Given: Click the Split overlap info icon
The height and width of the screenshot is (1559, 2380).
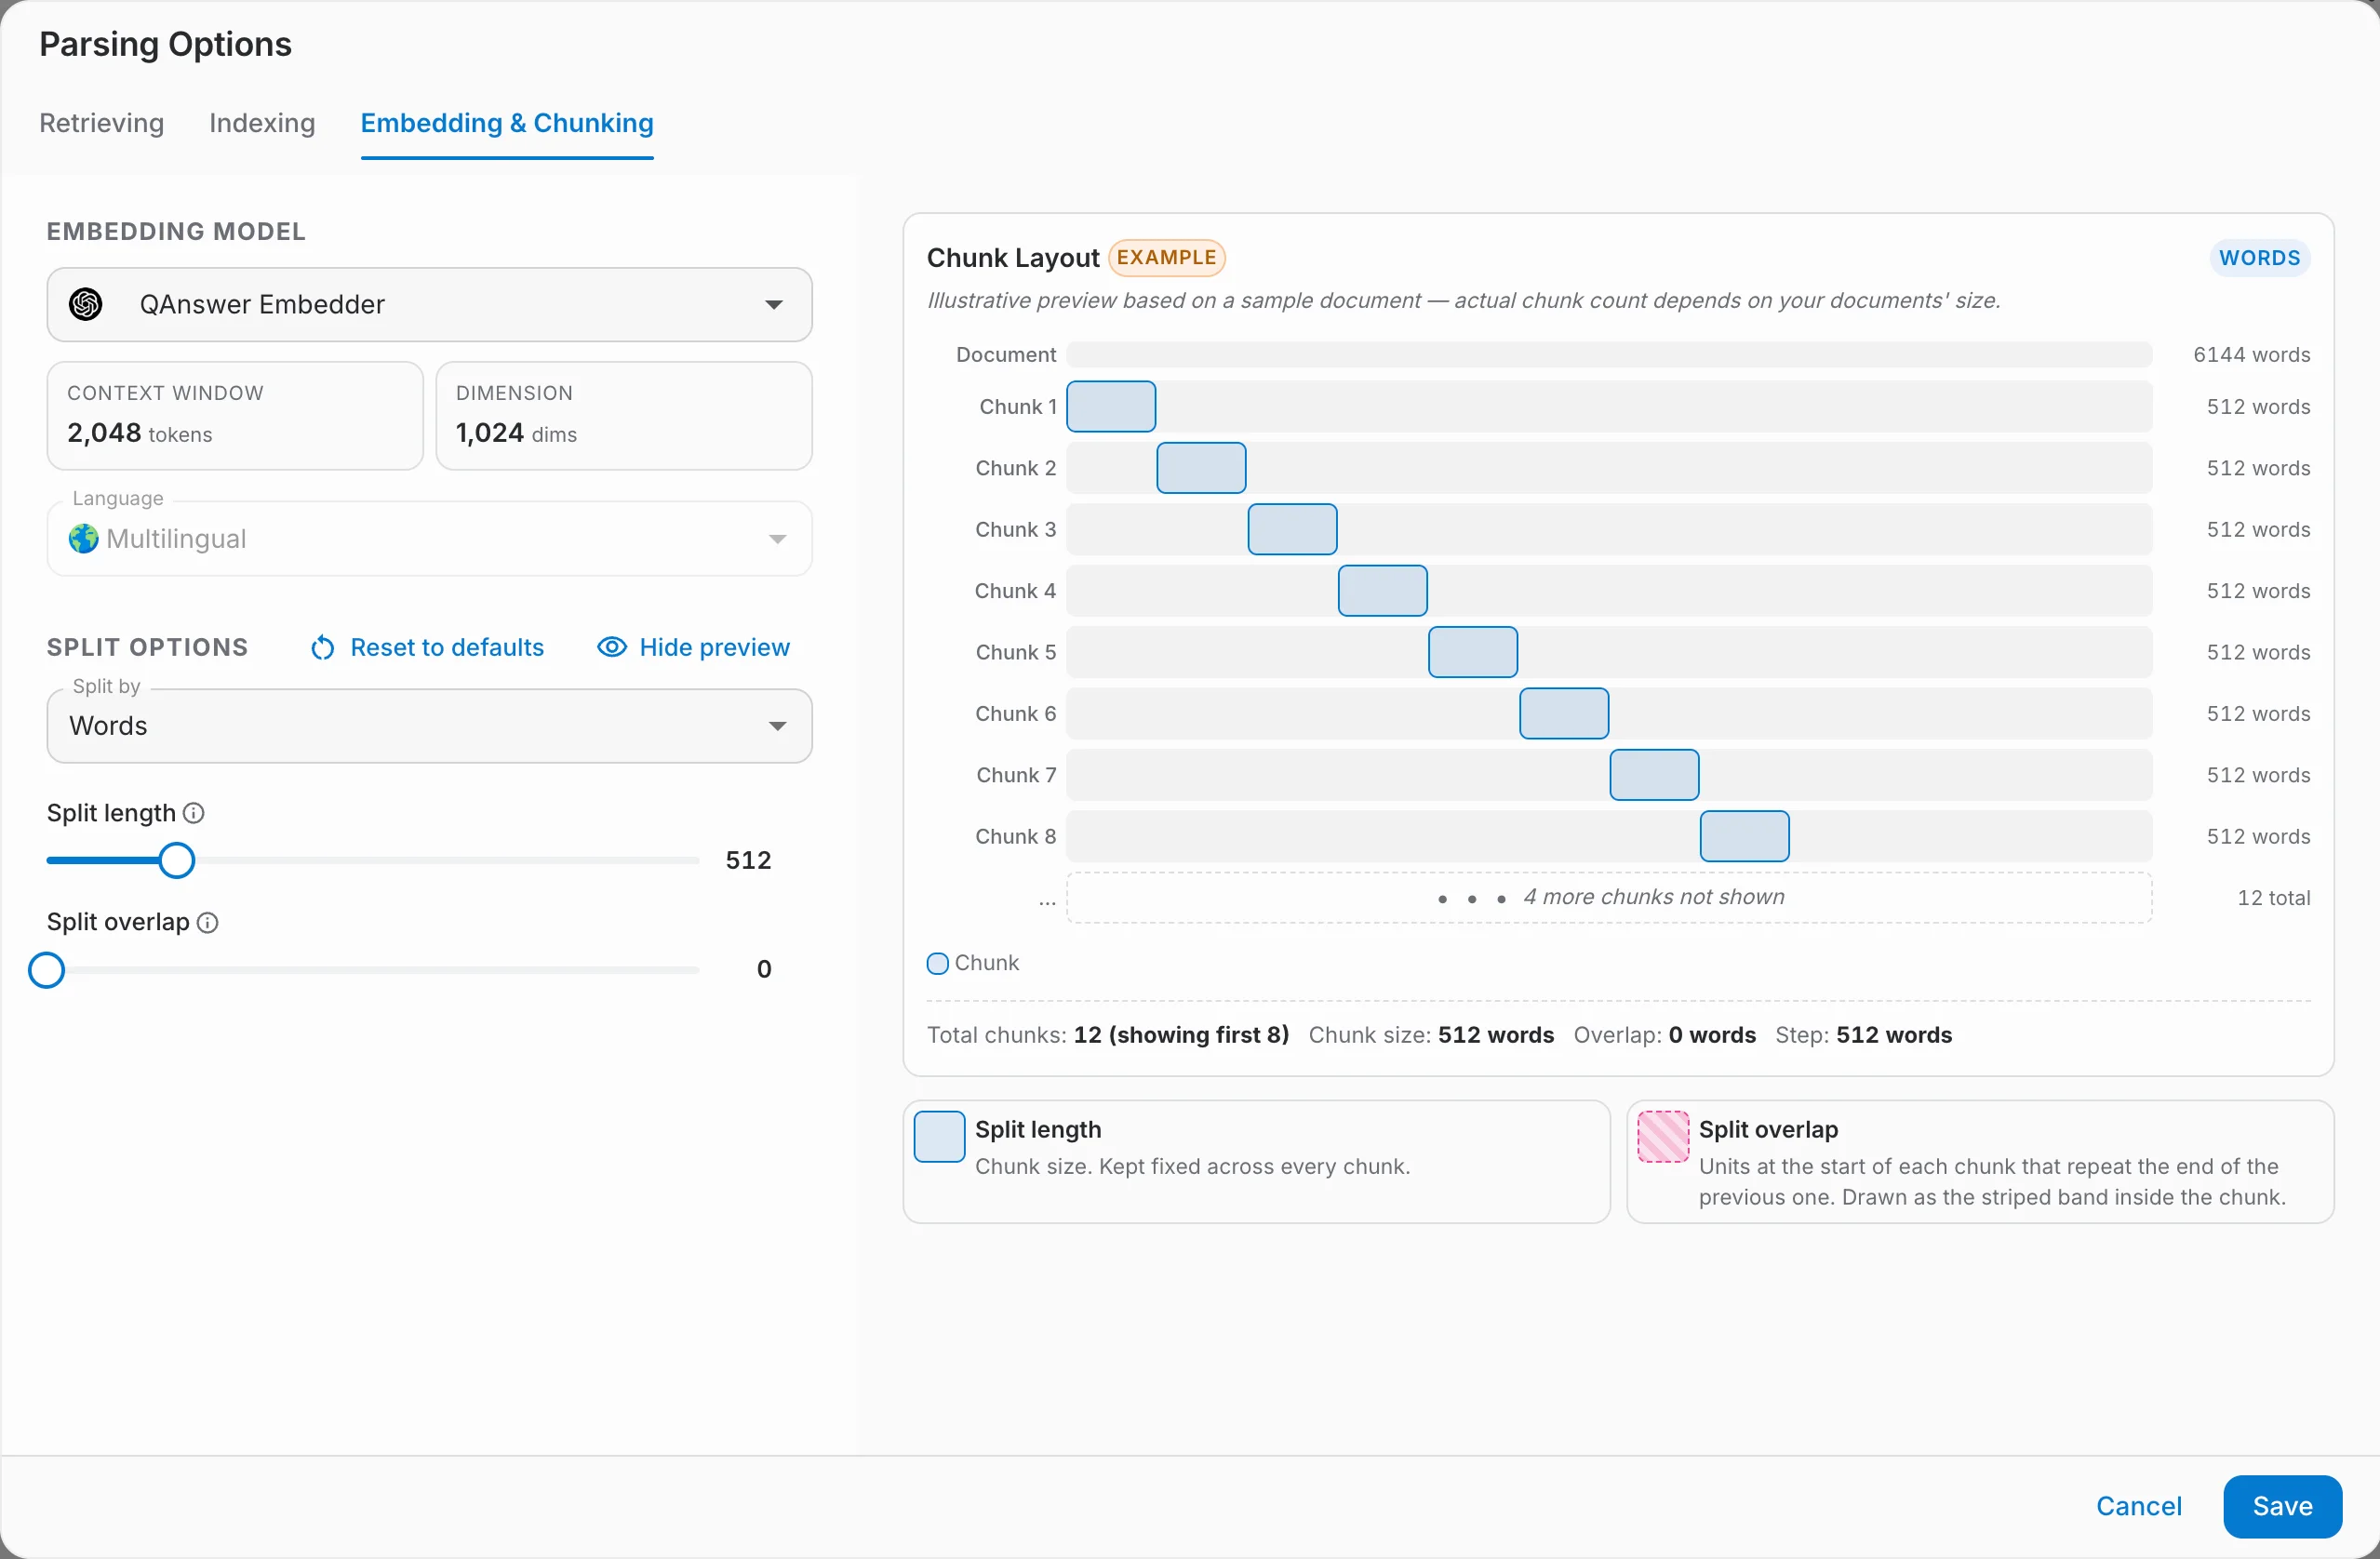Looking at the screenshot, I should tap(207, 922).
